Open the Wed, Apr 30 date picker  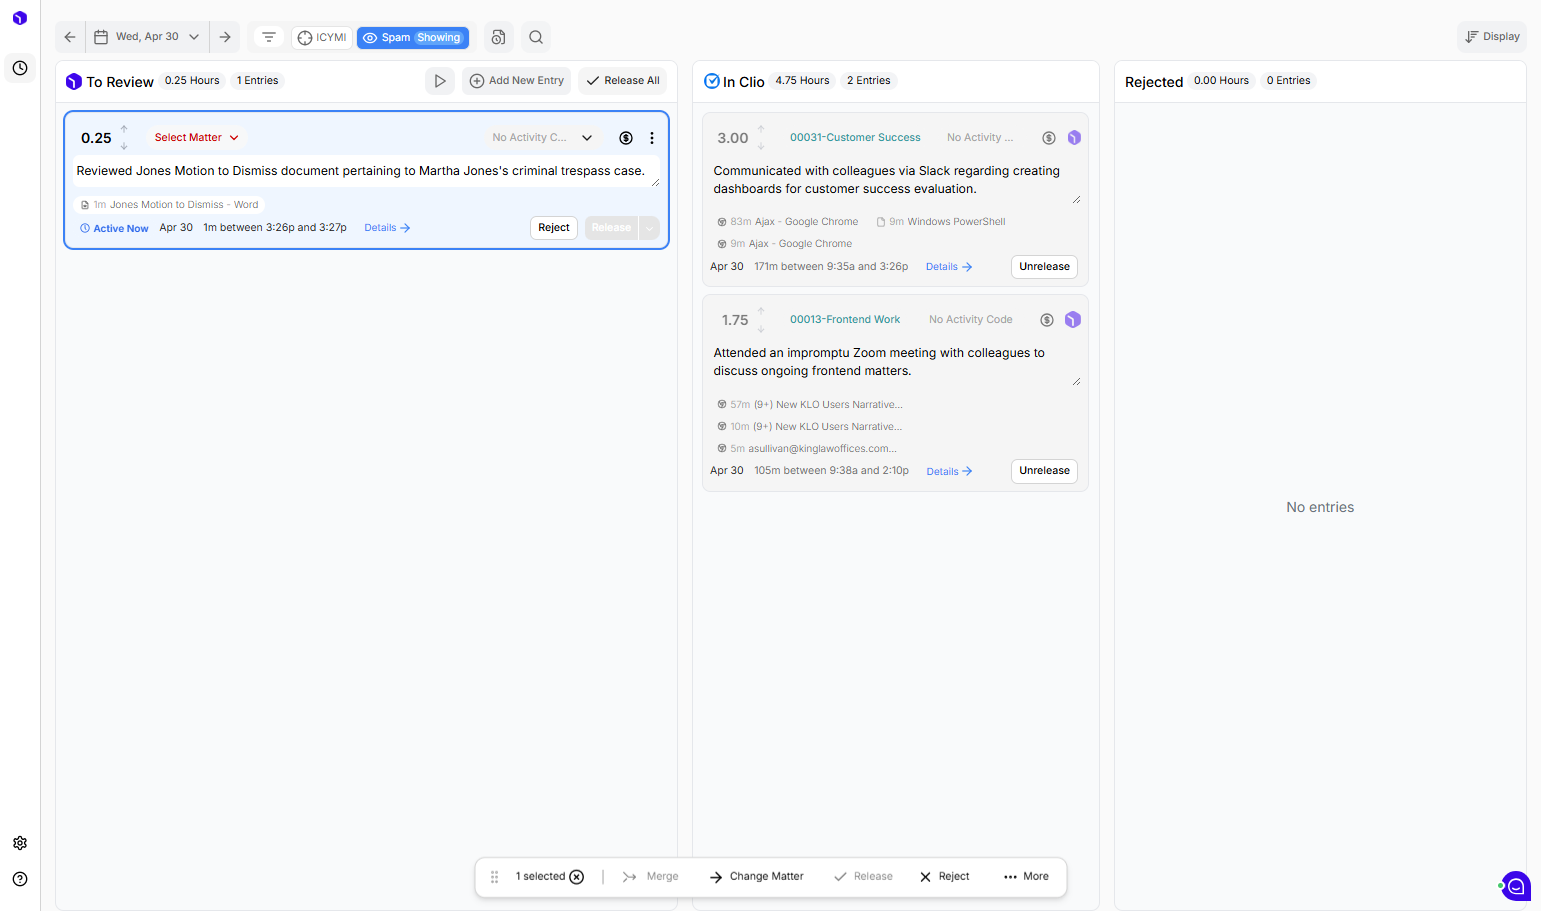(147, 37)
